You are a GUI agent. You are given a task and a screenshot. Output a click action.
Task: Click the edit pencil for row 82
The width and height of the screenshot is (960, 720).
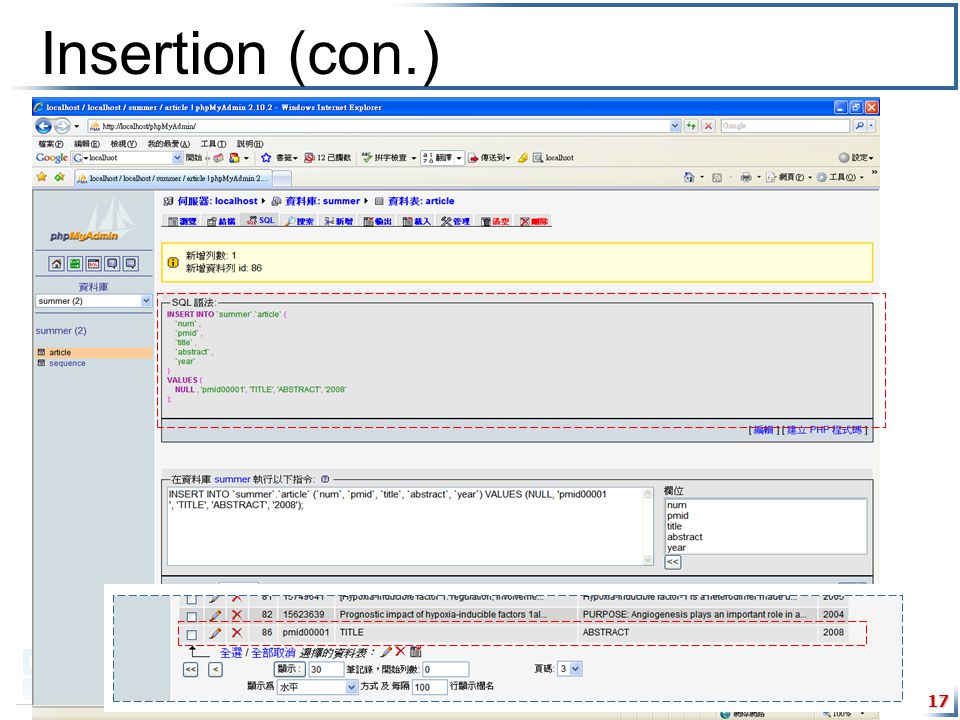pos(215,615)
